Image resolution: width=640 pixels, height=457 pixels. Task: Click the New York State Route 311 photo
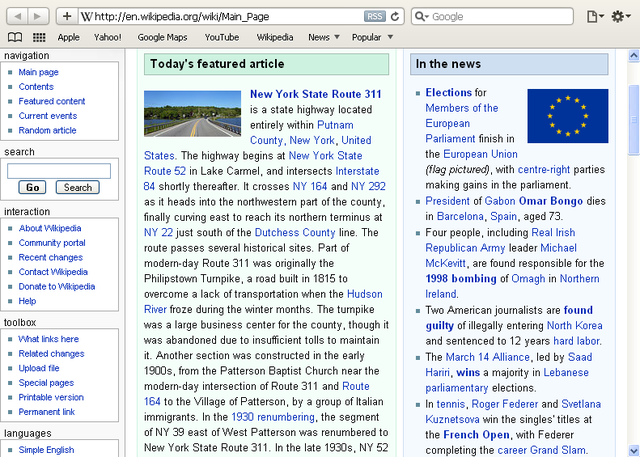point(192,113)
